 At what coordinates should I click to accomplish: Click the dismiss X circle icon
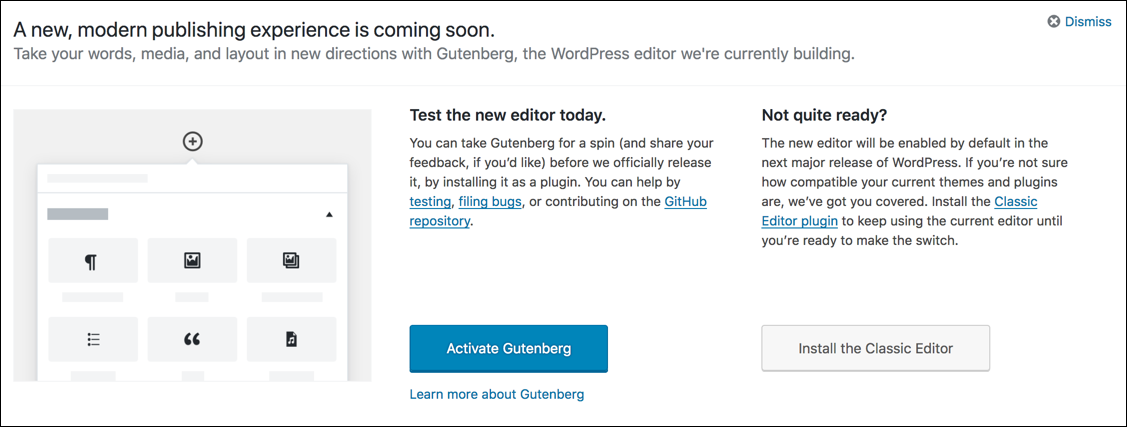1054,22
